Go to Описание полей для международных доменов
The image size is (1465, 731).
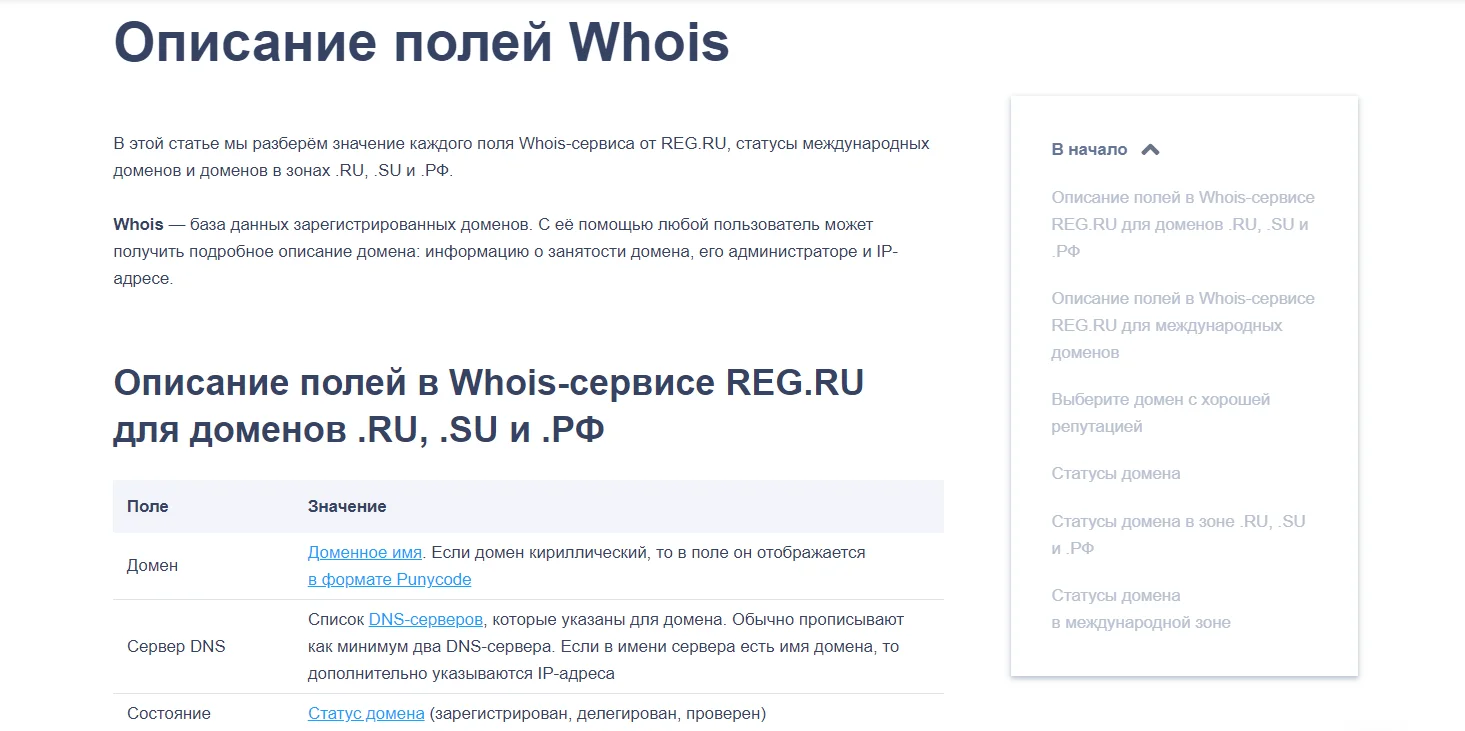point(1183,325)
